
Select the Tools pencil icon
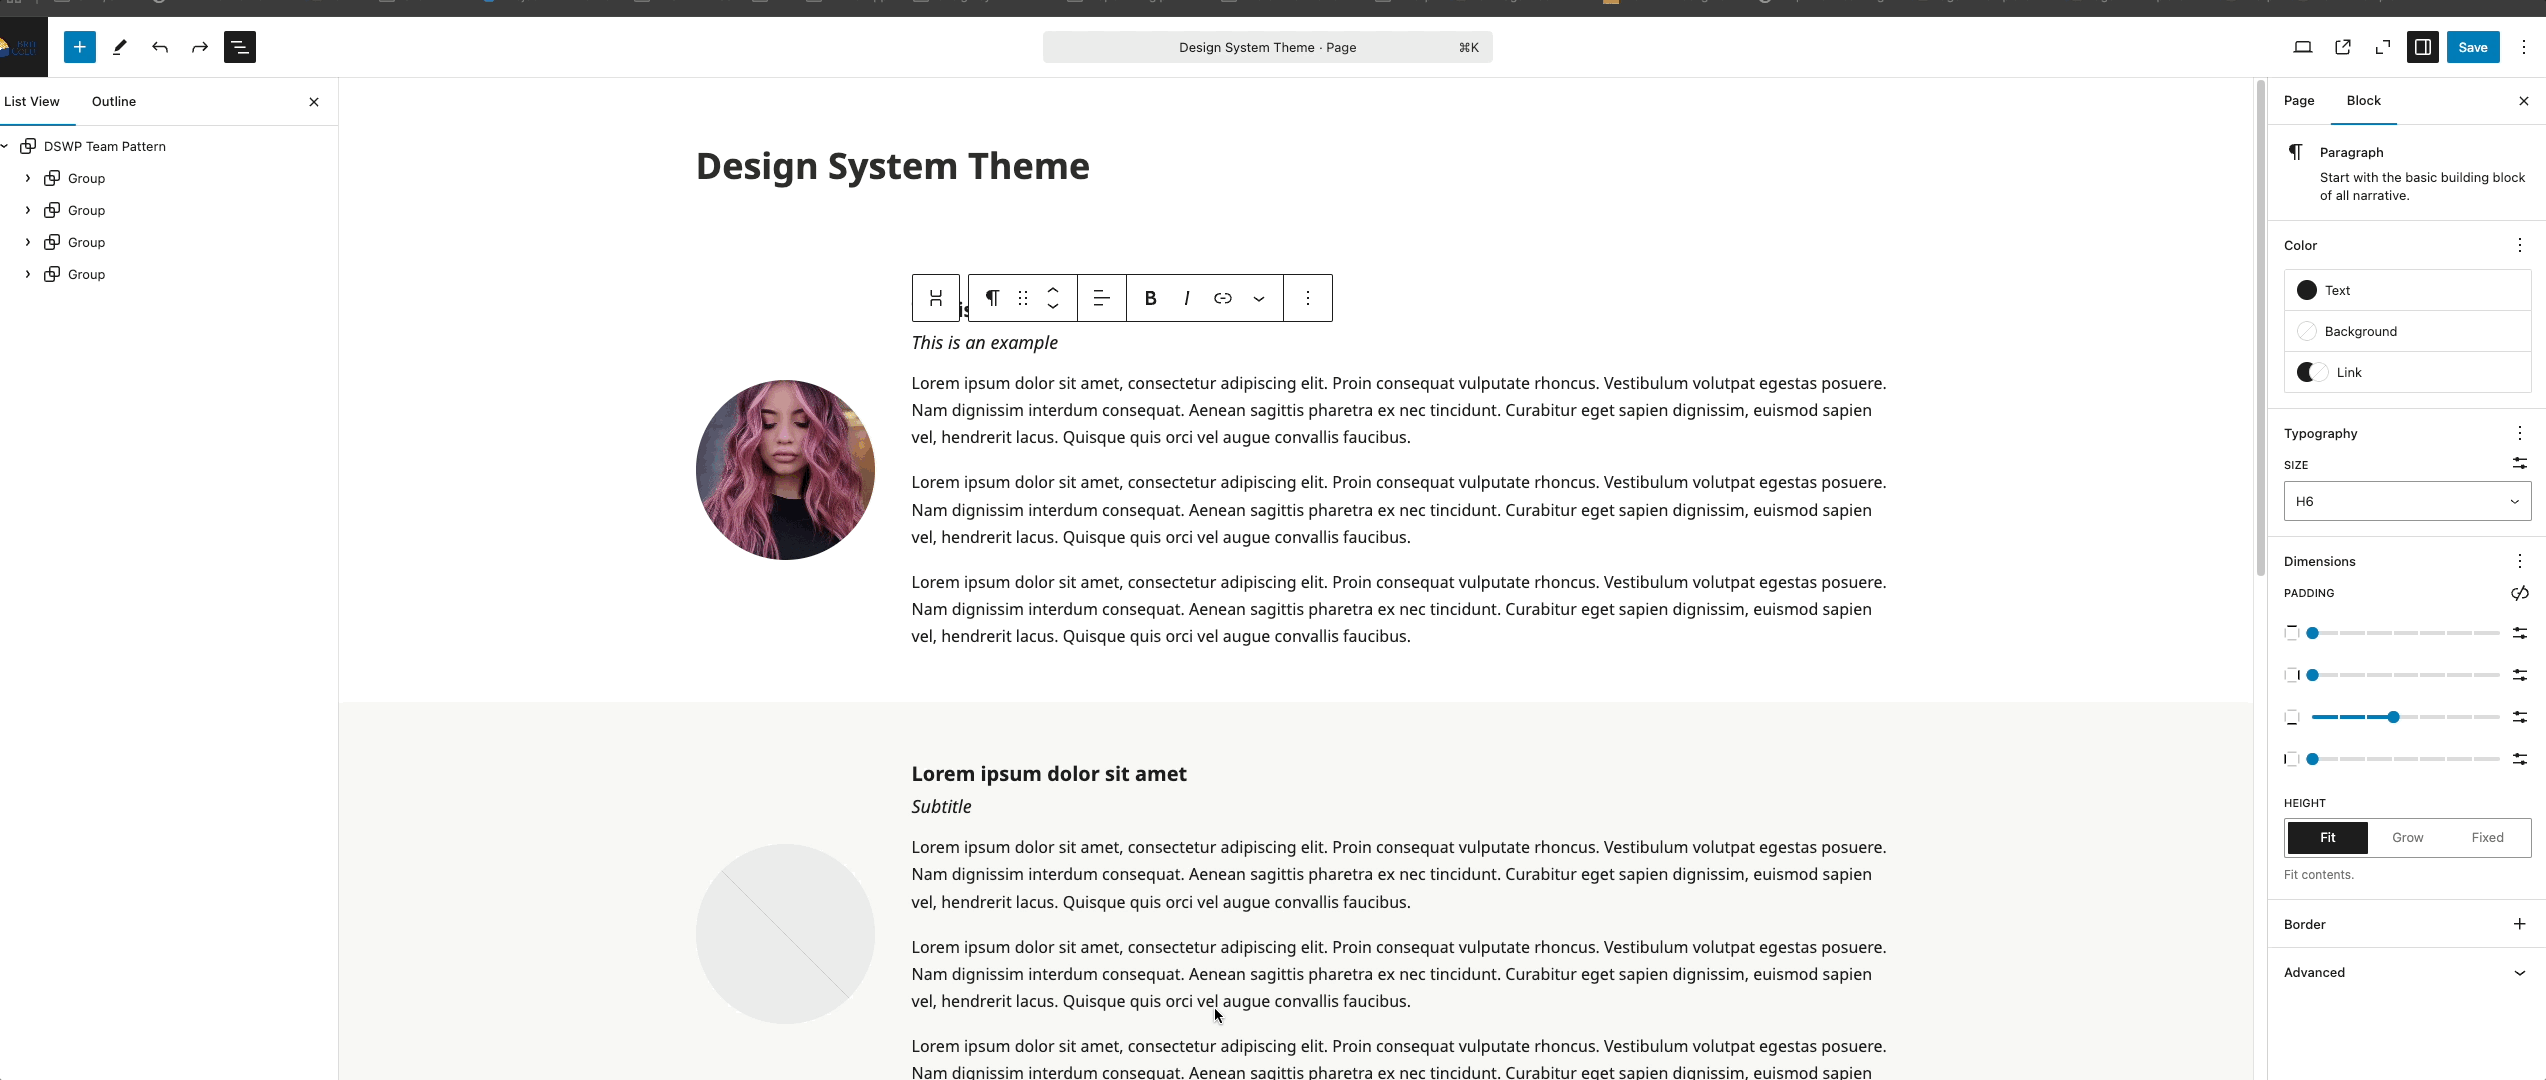point(120,47)
